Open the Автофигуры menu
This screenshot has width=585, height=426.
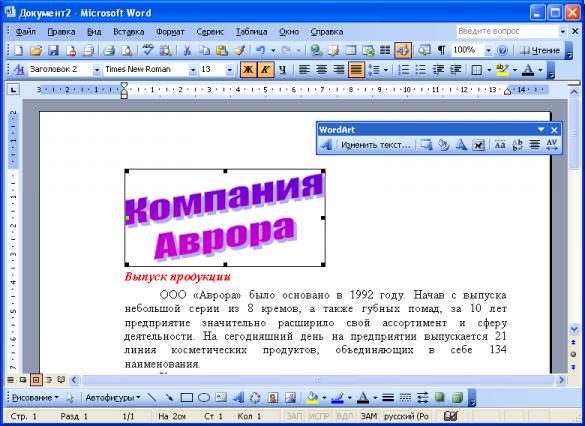113,398
